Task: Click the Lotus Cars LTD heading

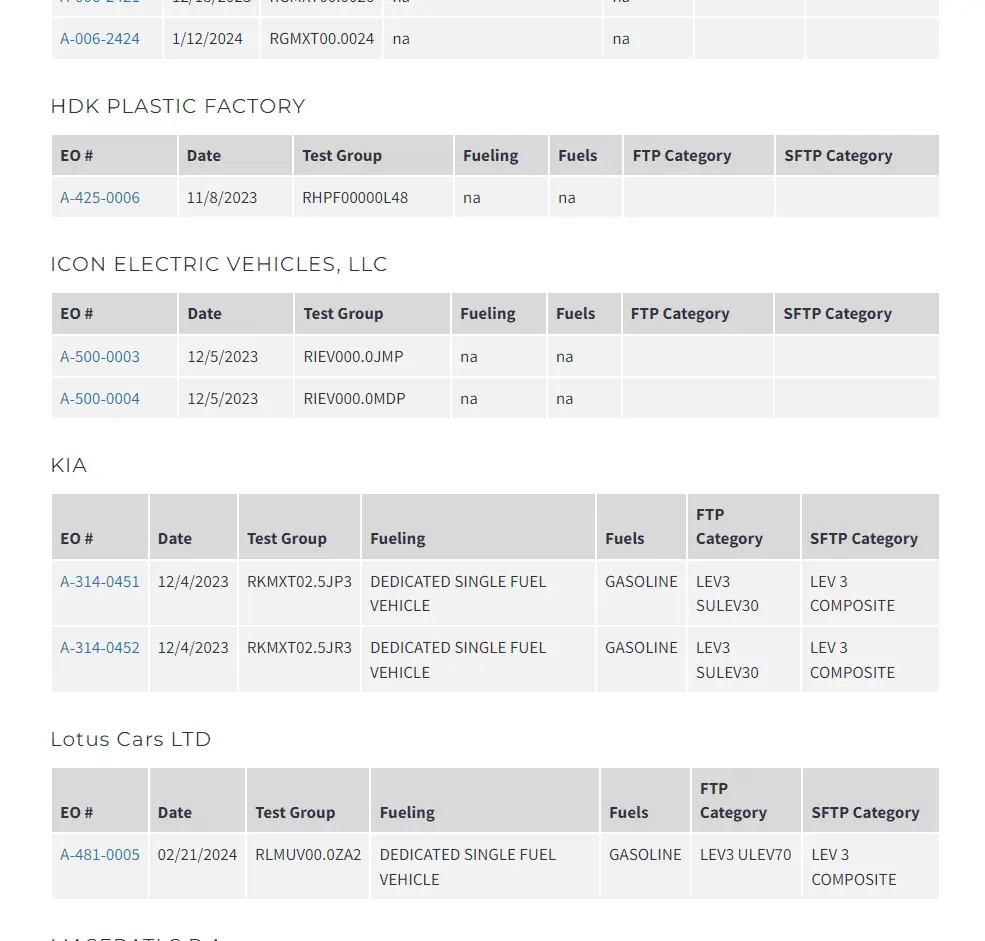Action: 131,739
